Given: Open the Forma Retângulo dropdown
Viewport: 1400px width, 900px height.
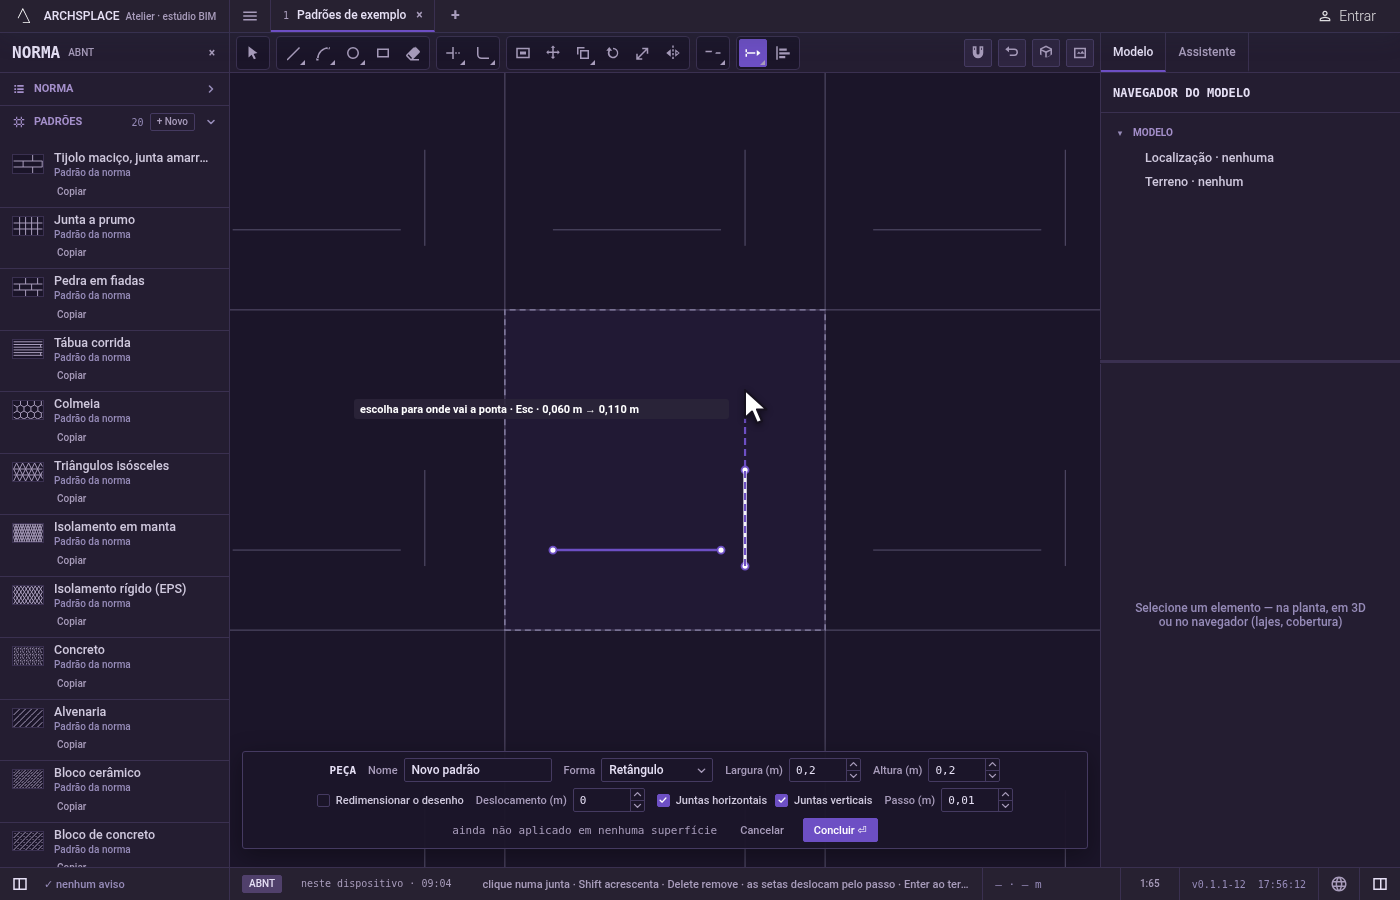Looking at the screenshot, I should click(x=657, y=770).
